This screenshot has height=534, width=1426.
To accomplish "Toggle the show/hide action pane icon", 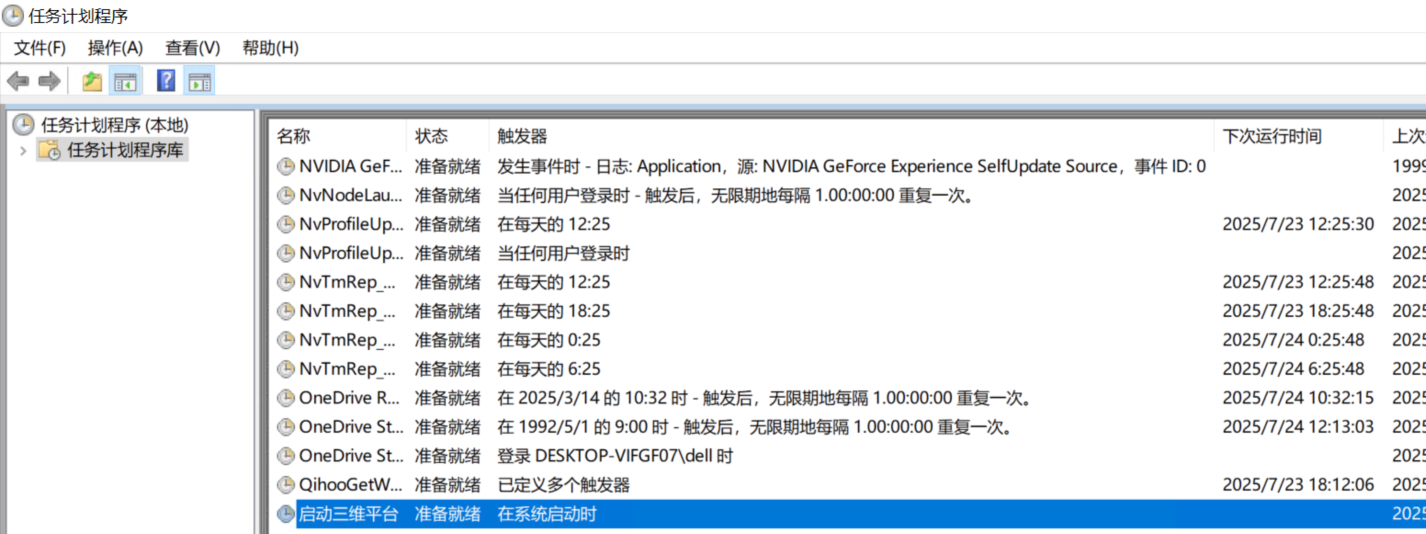I will [199, 81].
